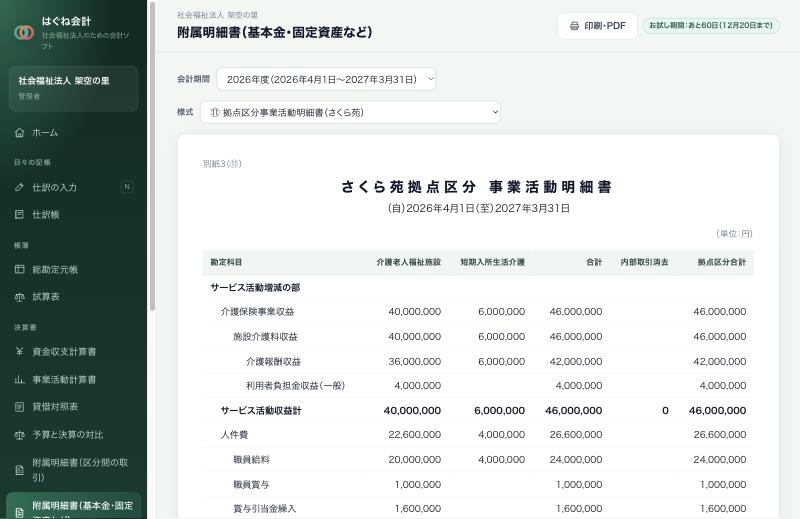Viewport: 800px width, 519px height.
Task: Click the はぐね会計 logo icon
Action: point(24,33)
